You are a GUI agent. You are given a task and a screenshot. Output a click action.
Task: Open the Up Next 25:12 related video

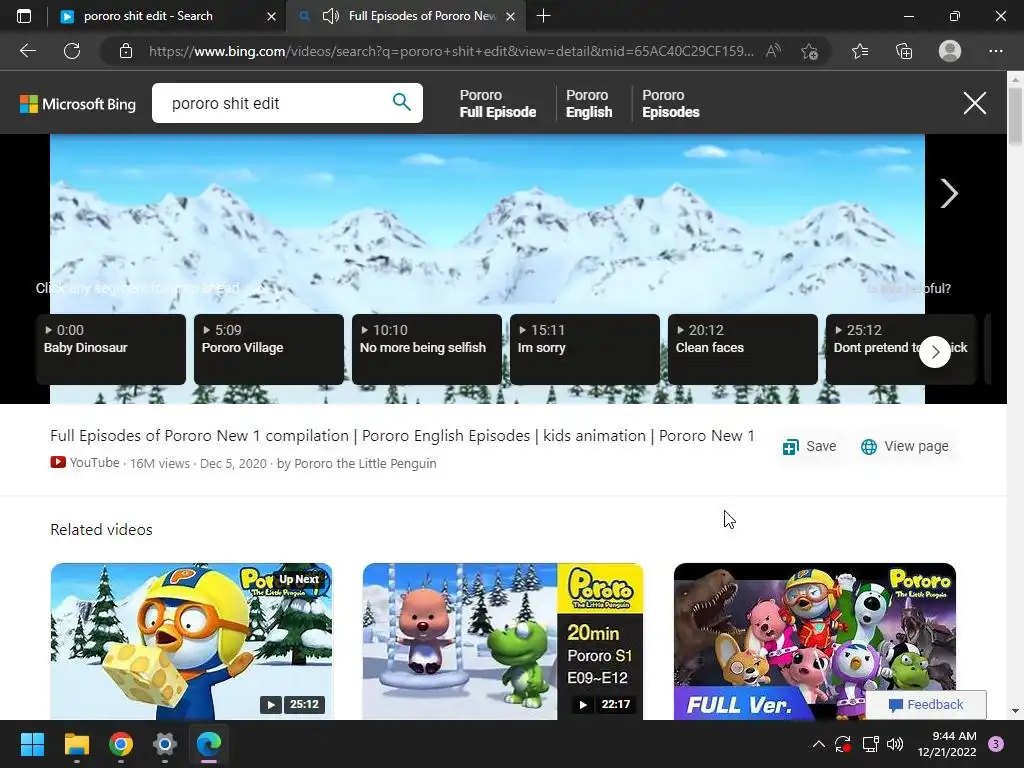(191, 641)
